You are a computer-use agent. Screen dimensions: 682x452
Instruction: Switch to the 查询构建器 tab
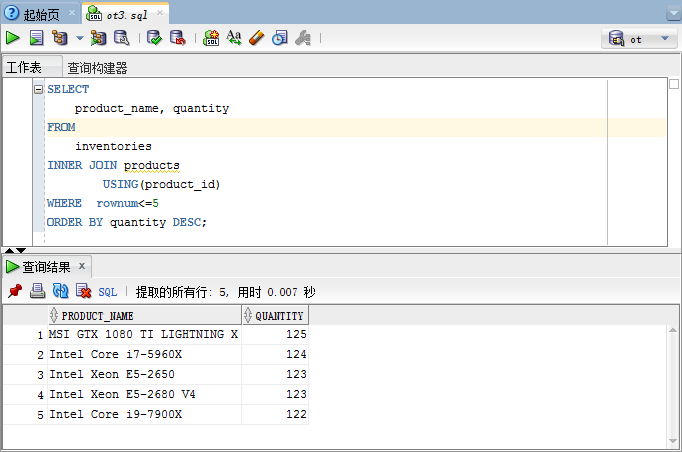[x=97, y=68]
